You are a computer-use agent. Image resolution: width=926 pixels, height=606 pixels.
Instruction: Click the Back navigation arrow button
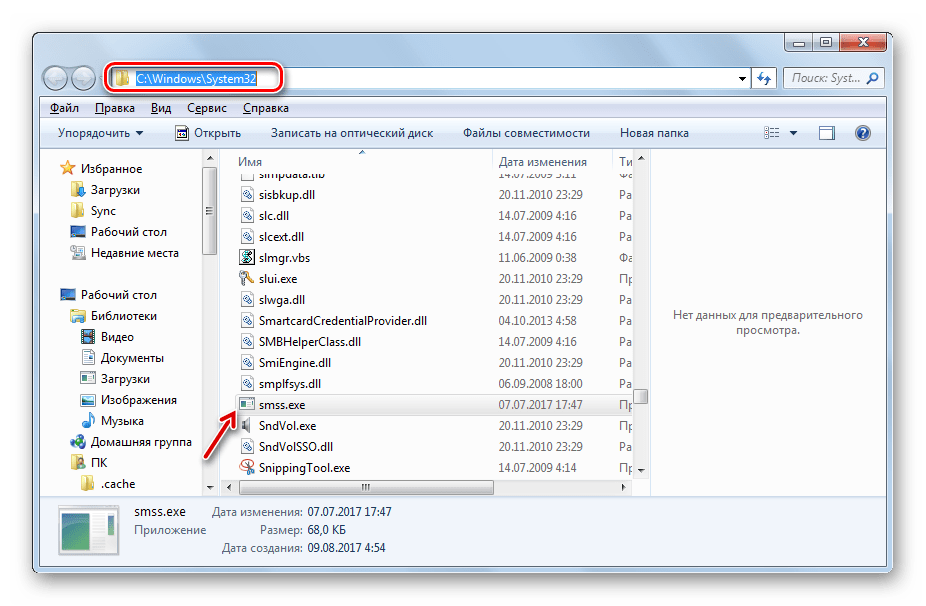click(x=56, y=78)
